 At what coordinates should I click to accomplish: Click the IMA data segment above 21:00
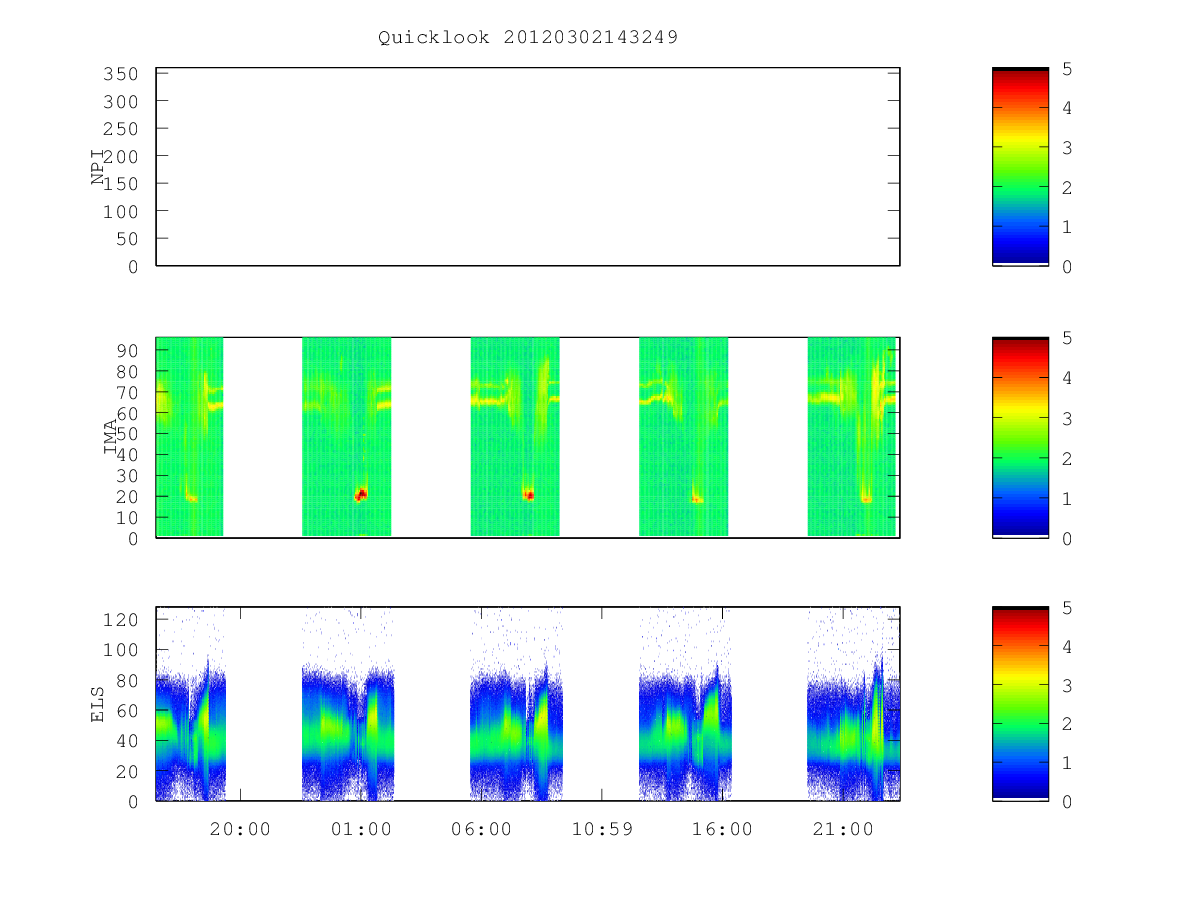(x=852, y=437)
